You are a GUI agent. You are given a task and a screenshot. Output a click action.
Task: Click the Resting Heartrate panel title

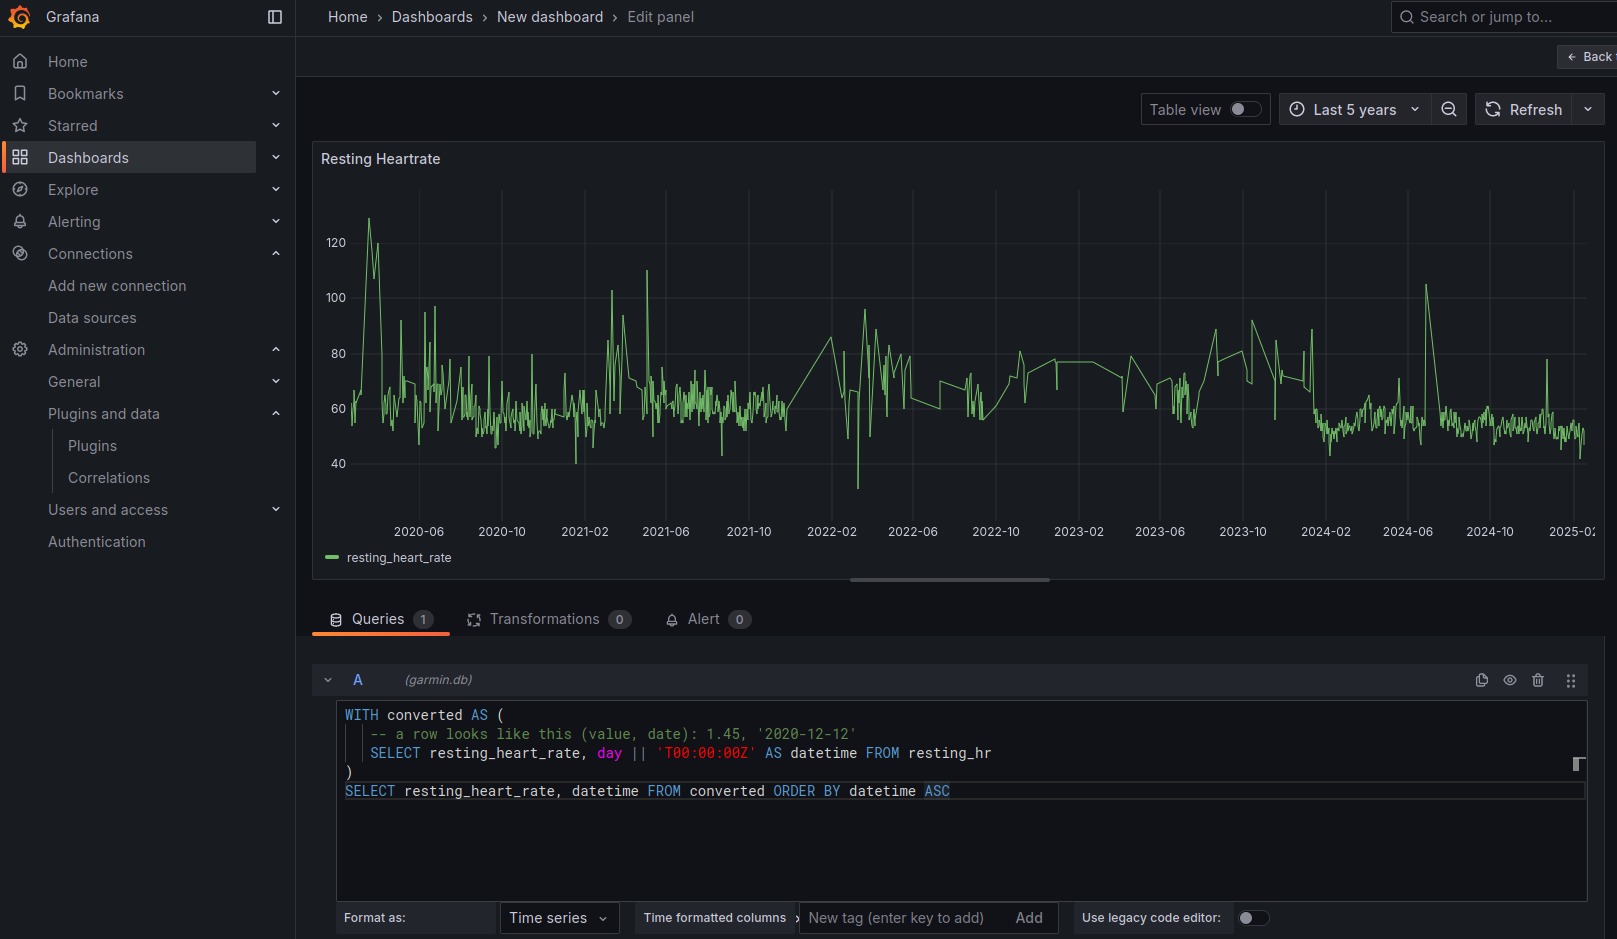point(381,159)
